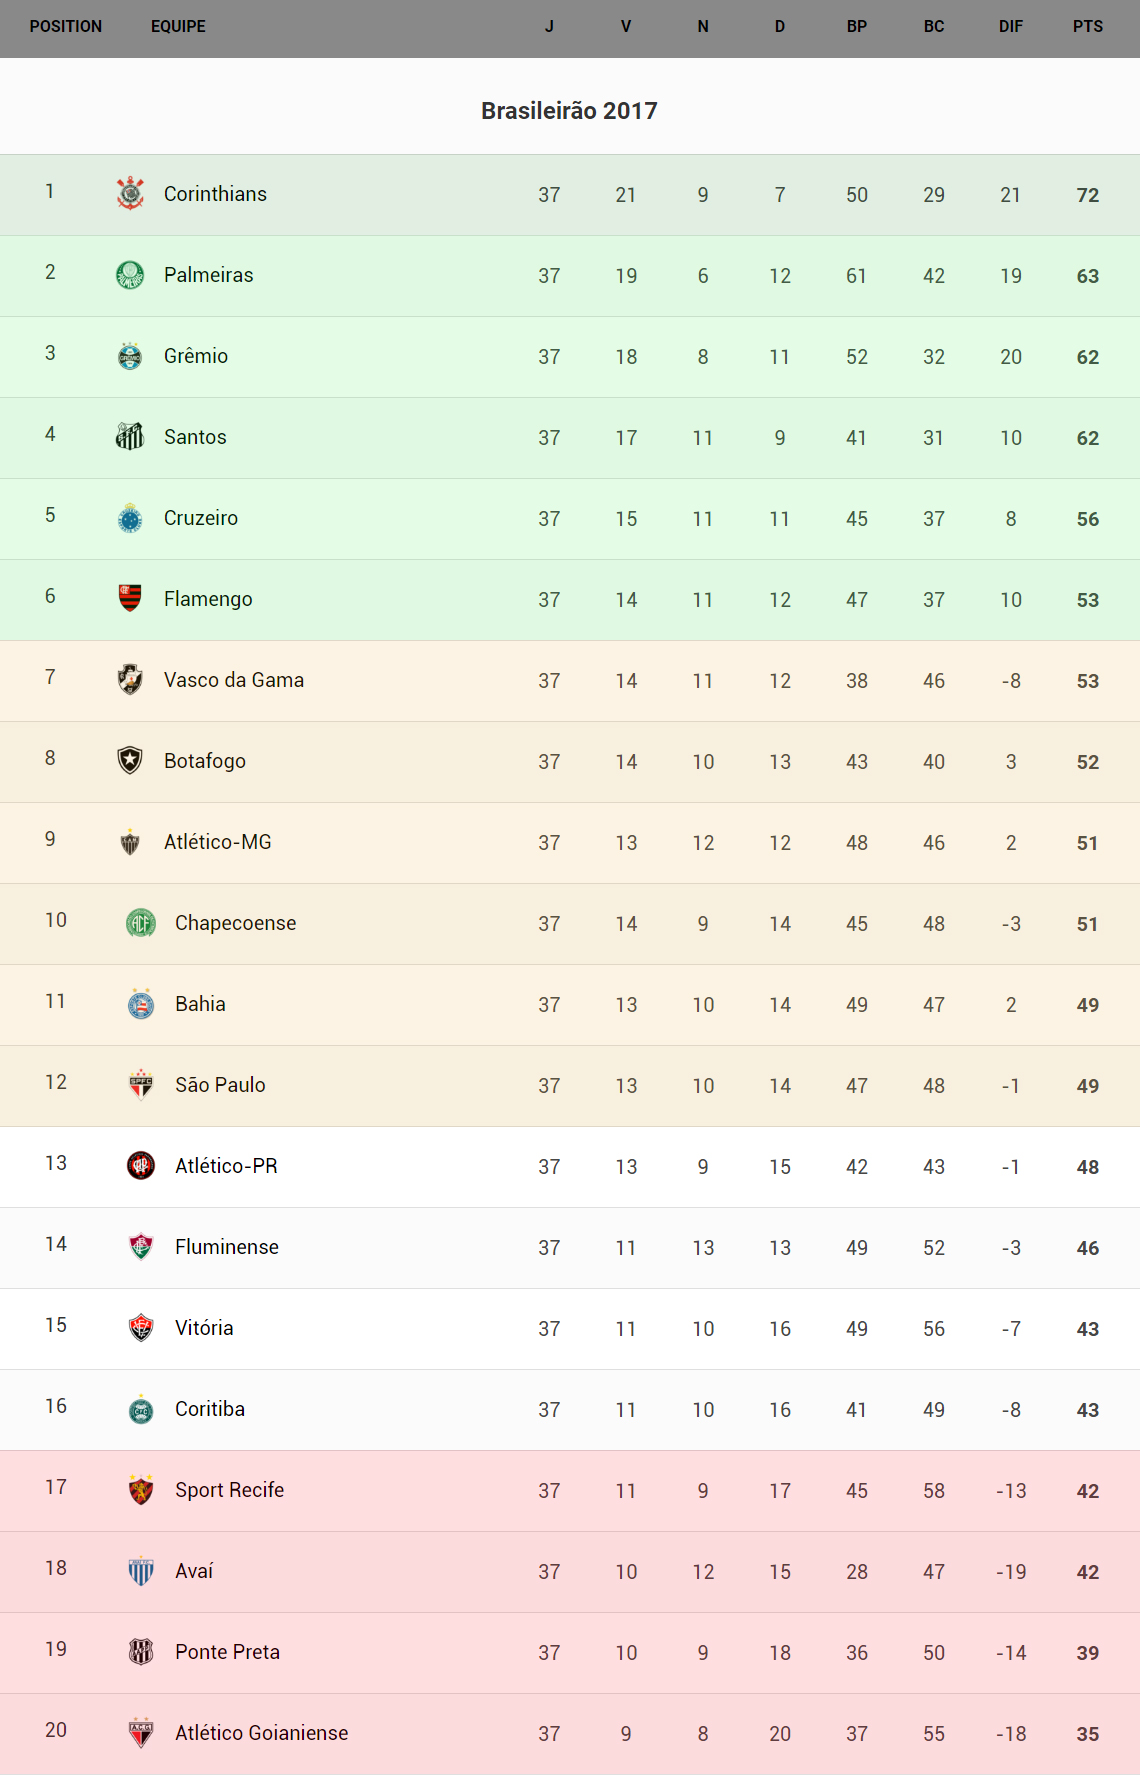Click the EQUIPE column header
The width and height of the screenshot is (1140, 1776).
tap(178, 27)
